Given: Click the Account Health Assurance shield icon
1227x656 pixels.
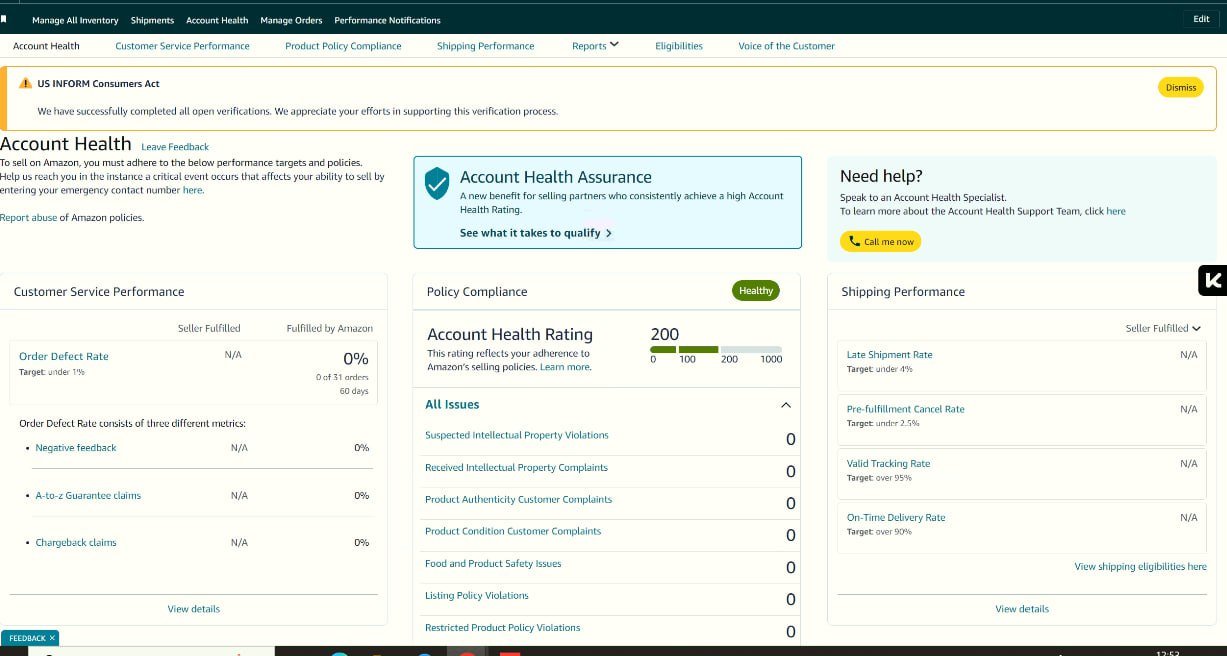Looking at the screenshot, I should pyautogui.click(x=437, y=184).
